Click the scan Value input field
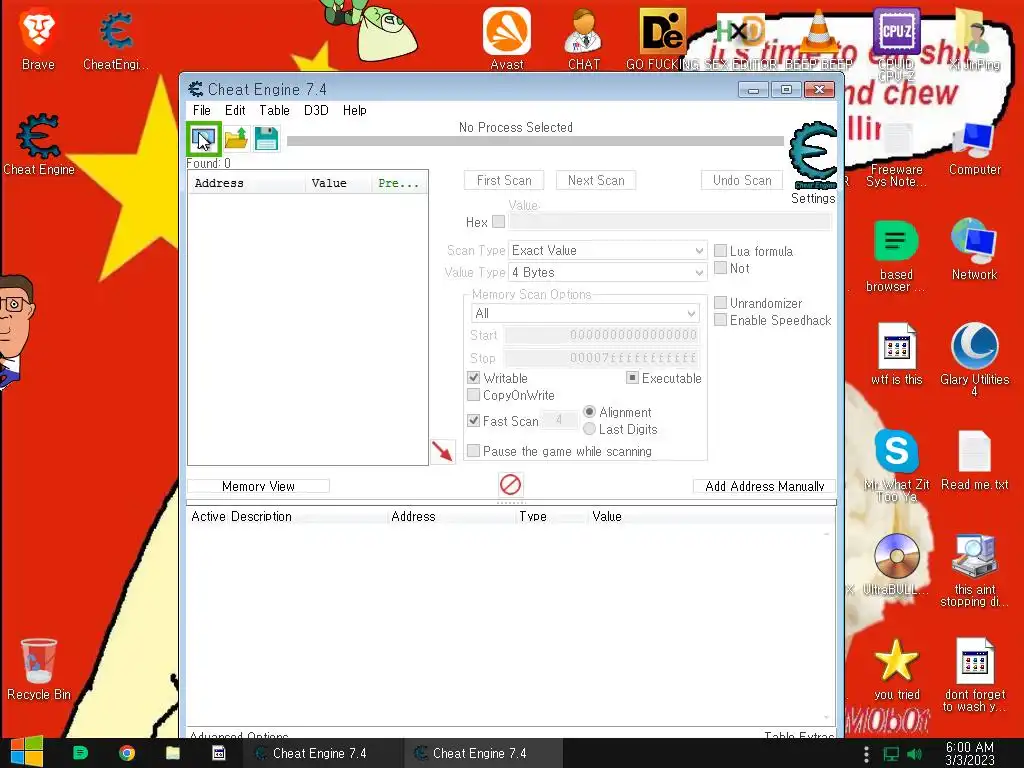Image resolution: width=1024 pixels, height=768 pixels. 670,222
